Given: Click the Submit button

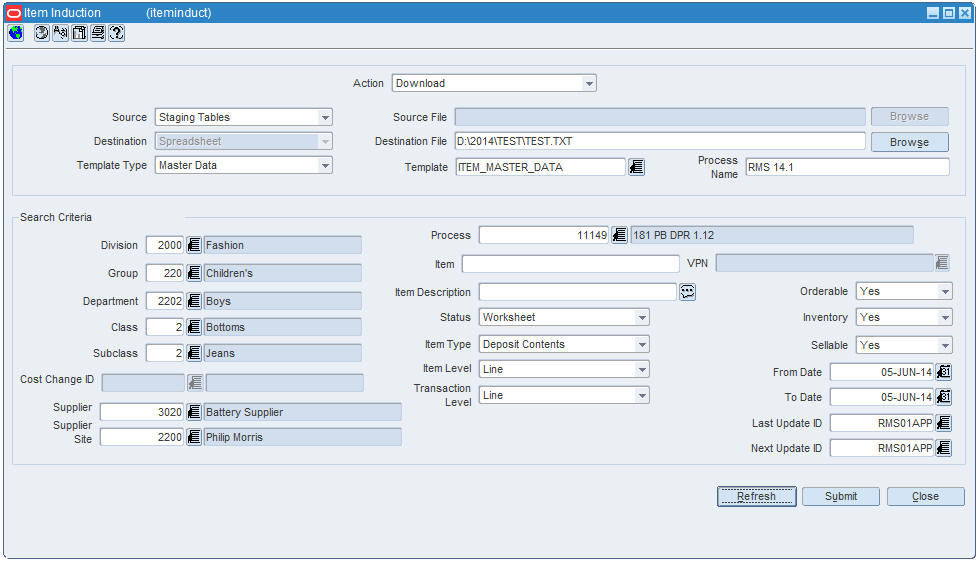Looking at the screenshot, I should tap(841, 497).
